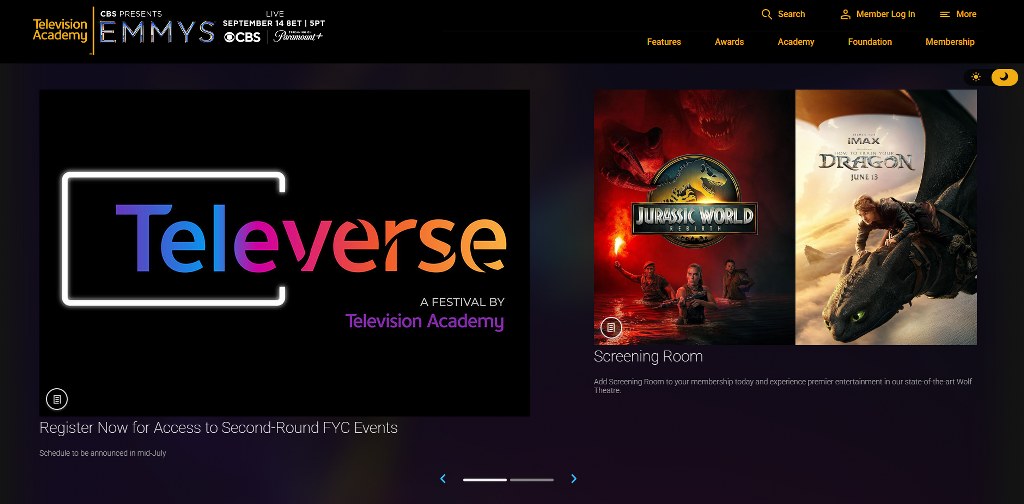Open Register Now for Second-Round FYC Events headline
The height and width of the screenshot is (504, 1024).
coord(218,428)
